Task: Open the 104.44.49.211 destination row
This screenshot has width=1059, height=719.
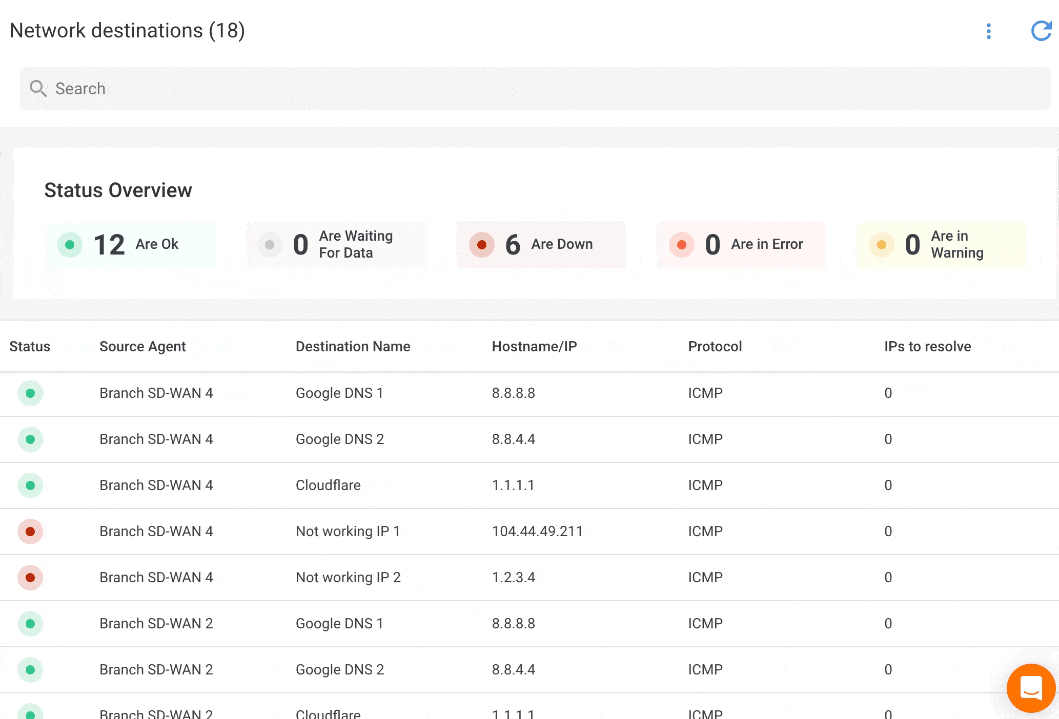Action: coord(537,532)
